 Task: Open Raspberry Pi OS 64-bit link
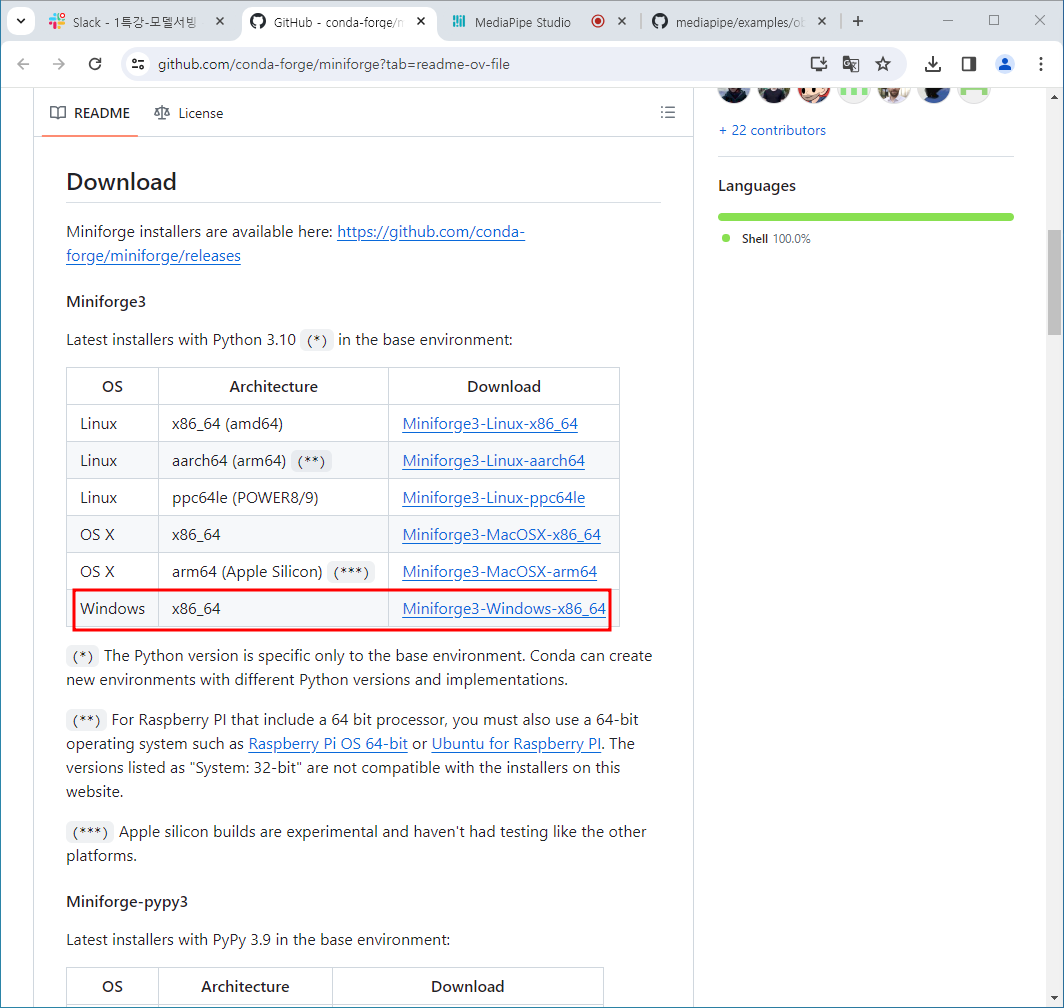tap(328, 744)
